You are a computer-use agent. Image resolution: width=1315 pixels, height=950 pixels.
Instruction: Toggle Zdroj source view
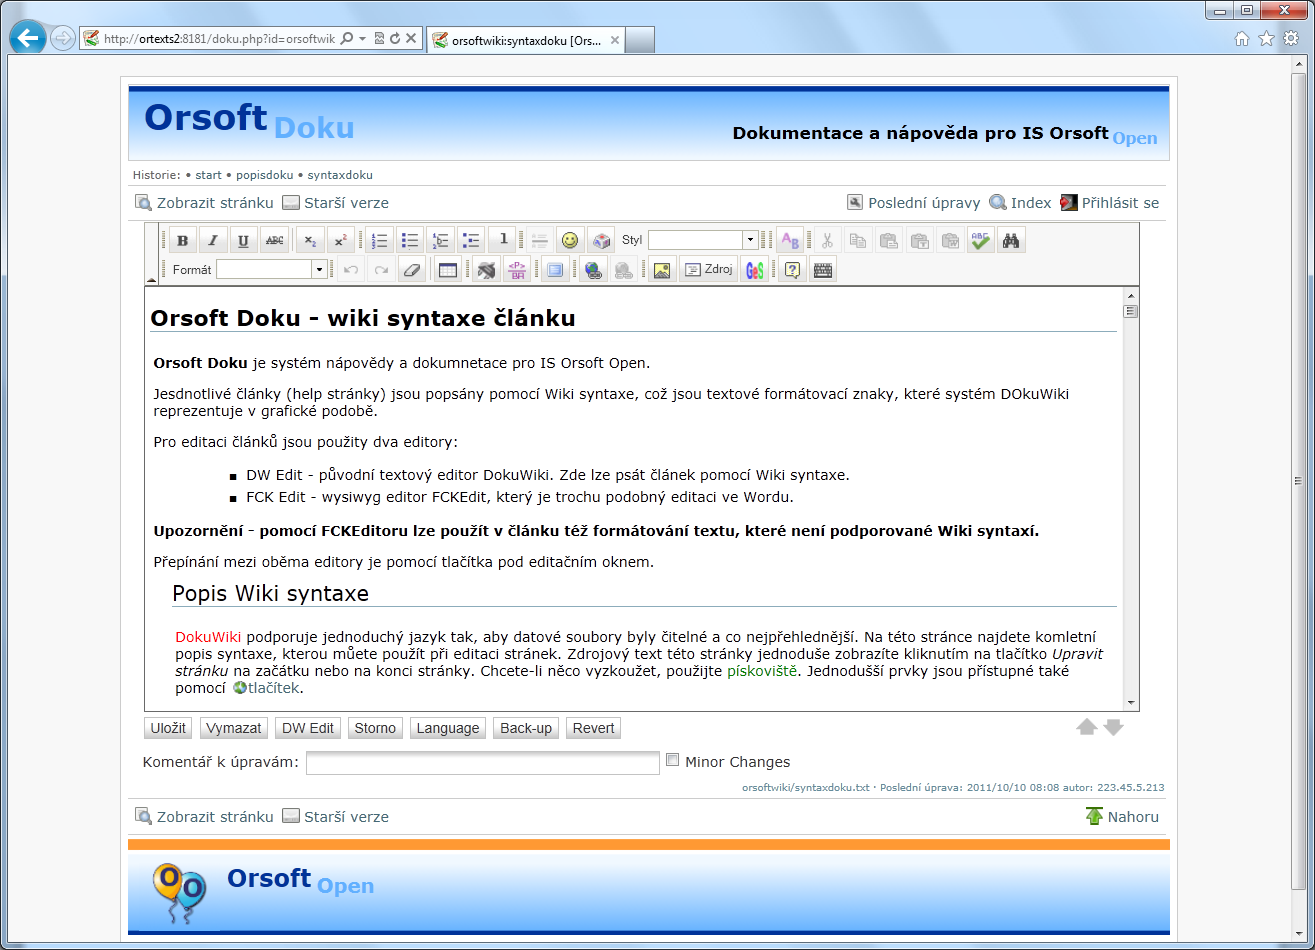pyautogui.click(x=708, y=270)
